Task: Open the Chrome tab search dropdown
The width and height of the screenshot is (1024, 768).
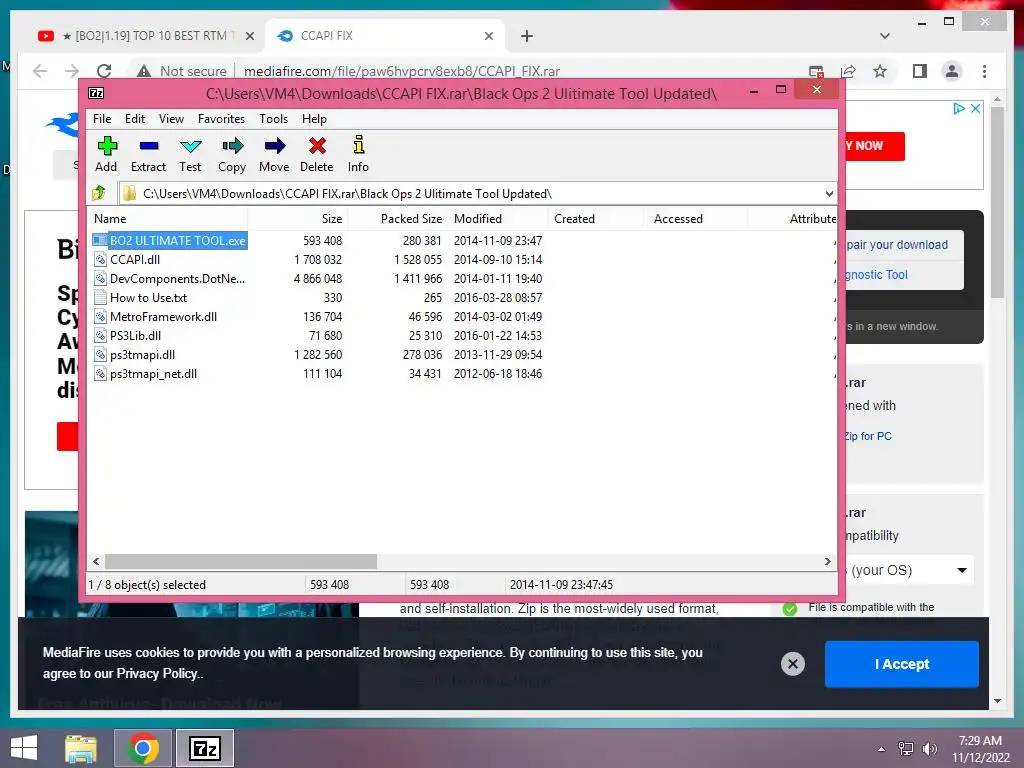Action: tap(885, 36)
